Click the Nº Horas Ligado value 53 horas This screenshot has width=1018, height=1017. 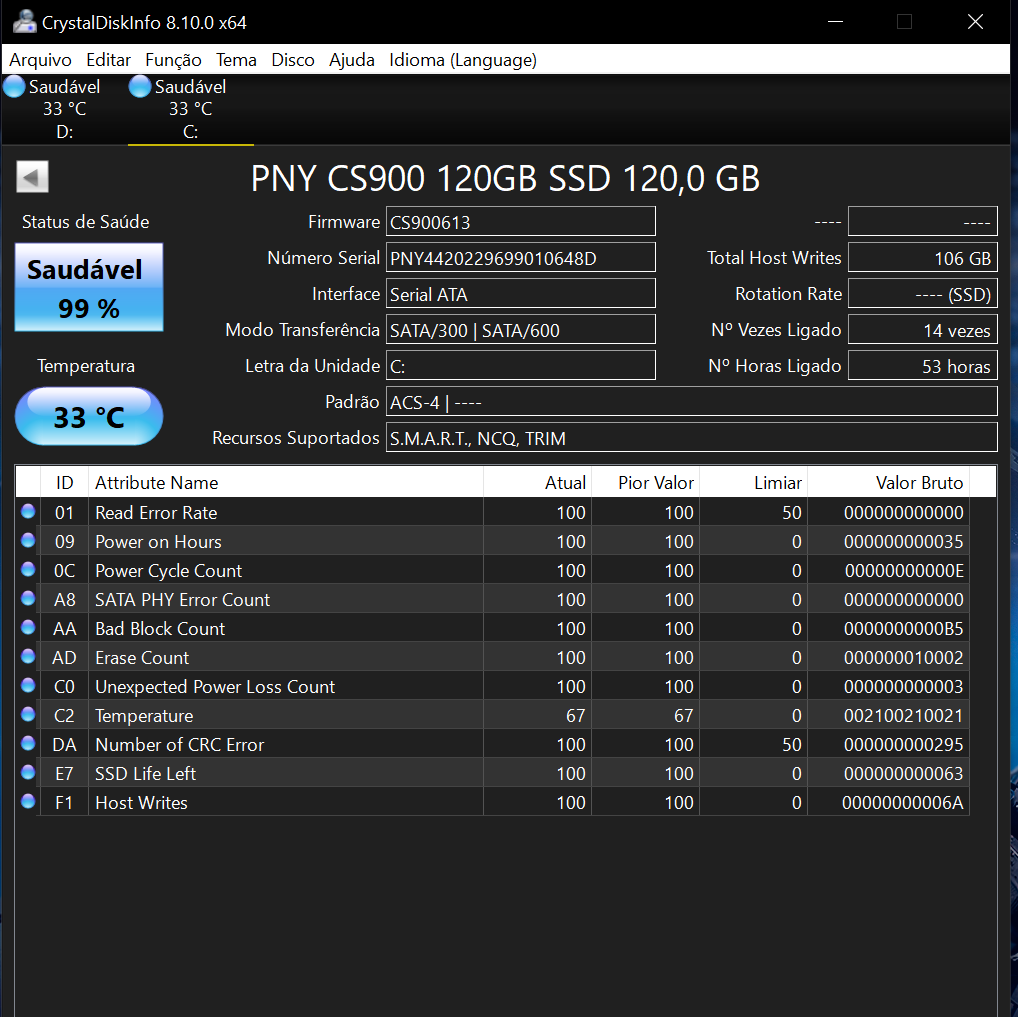tap(923, 366)
